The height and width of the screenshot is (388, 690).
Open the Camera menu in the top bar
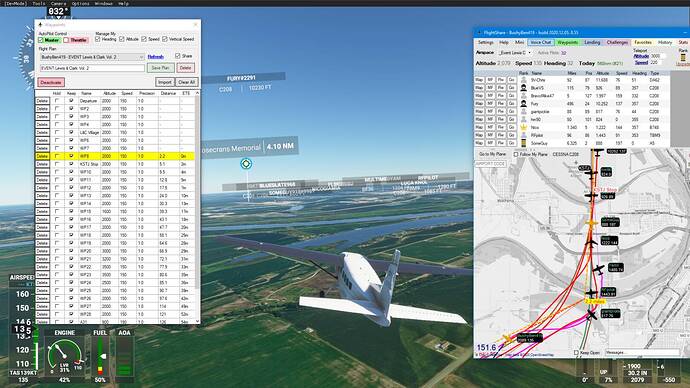point(58,3)
